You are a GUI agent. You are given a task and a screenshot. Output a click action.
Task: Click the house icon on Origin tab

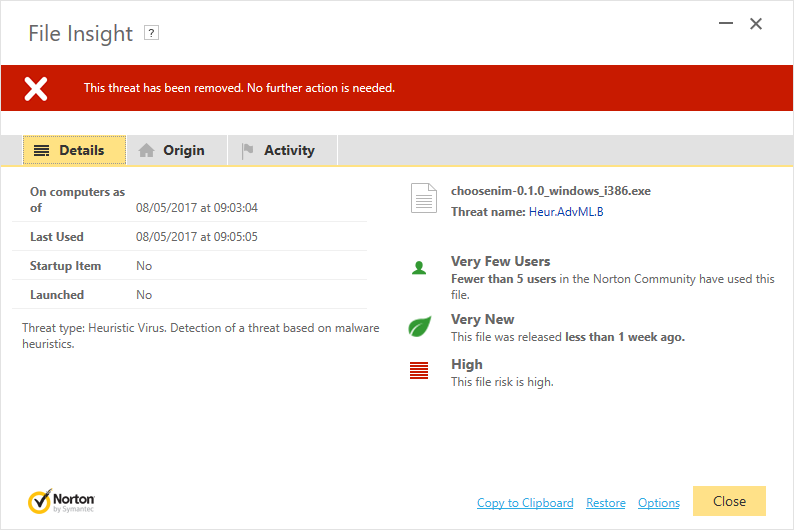coord(147,151)
